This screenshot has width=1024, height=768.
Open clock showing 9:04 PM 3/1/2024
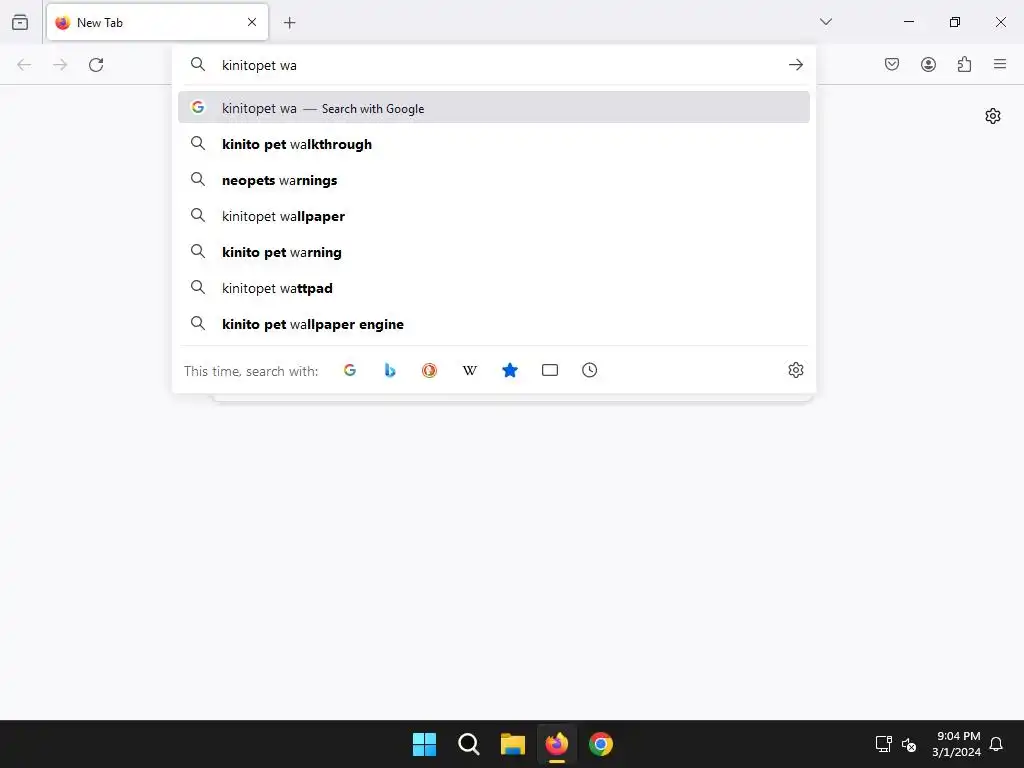point(956,744)
